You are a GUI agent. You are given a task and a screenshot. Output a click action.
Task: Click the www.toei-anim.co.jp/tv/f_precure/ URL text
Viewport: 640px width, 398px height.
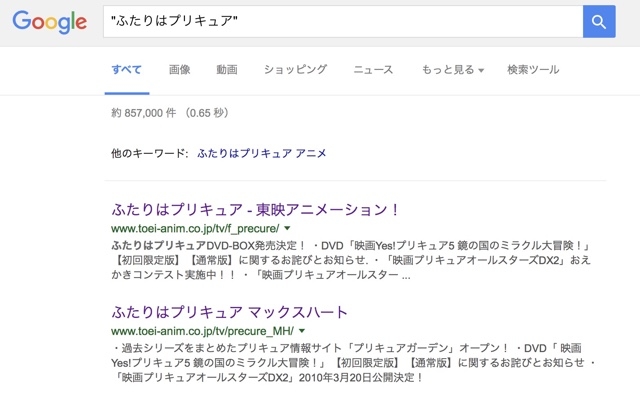195,228
